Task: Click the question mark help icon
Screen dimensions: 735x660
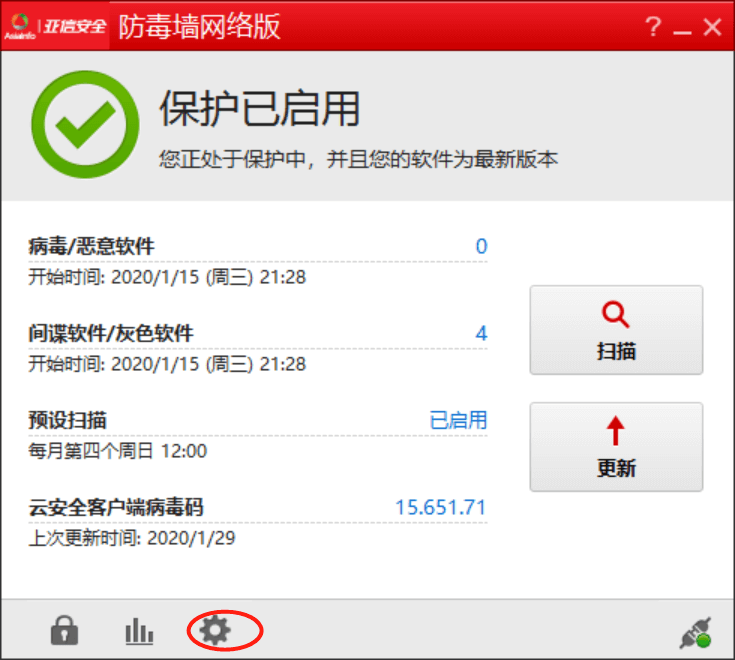Action: pos(652,26)
